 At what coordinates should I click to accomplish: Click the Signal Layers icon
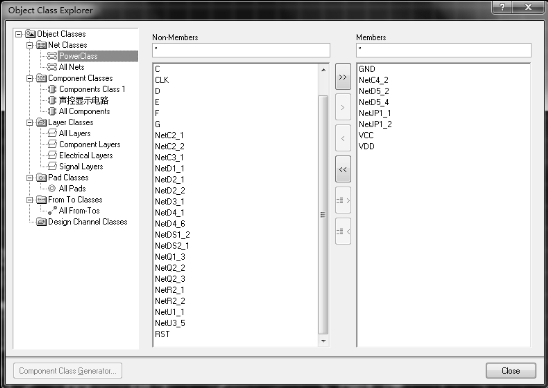52,166
